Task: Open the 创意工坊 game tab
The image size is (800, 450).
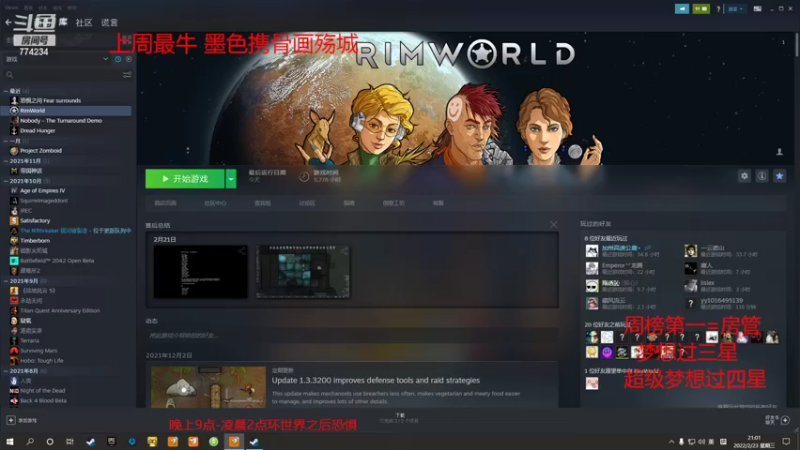Action: [x=393, y=203]
